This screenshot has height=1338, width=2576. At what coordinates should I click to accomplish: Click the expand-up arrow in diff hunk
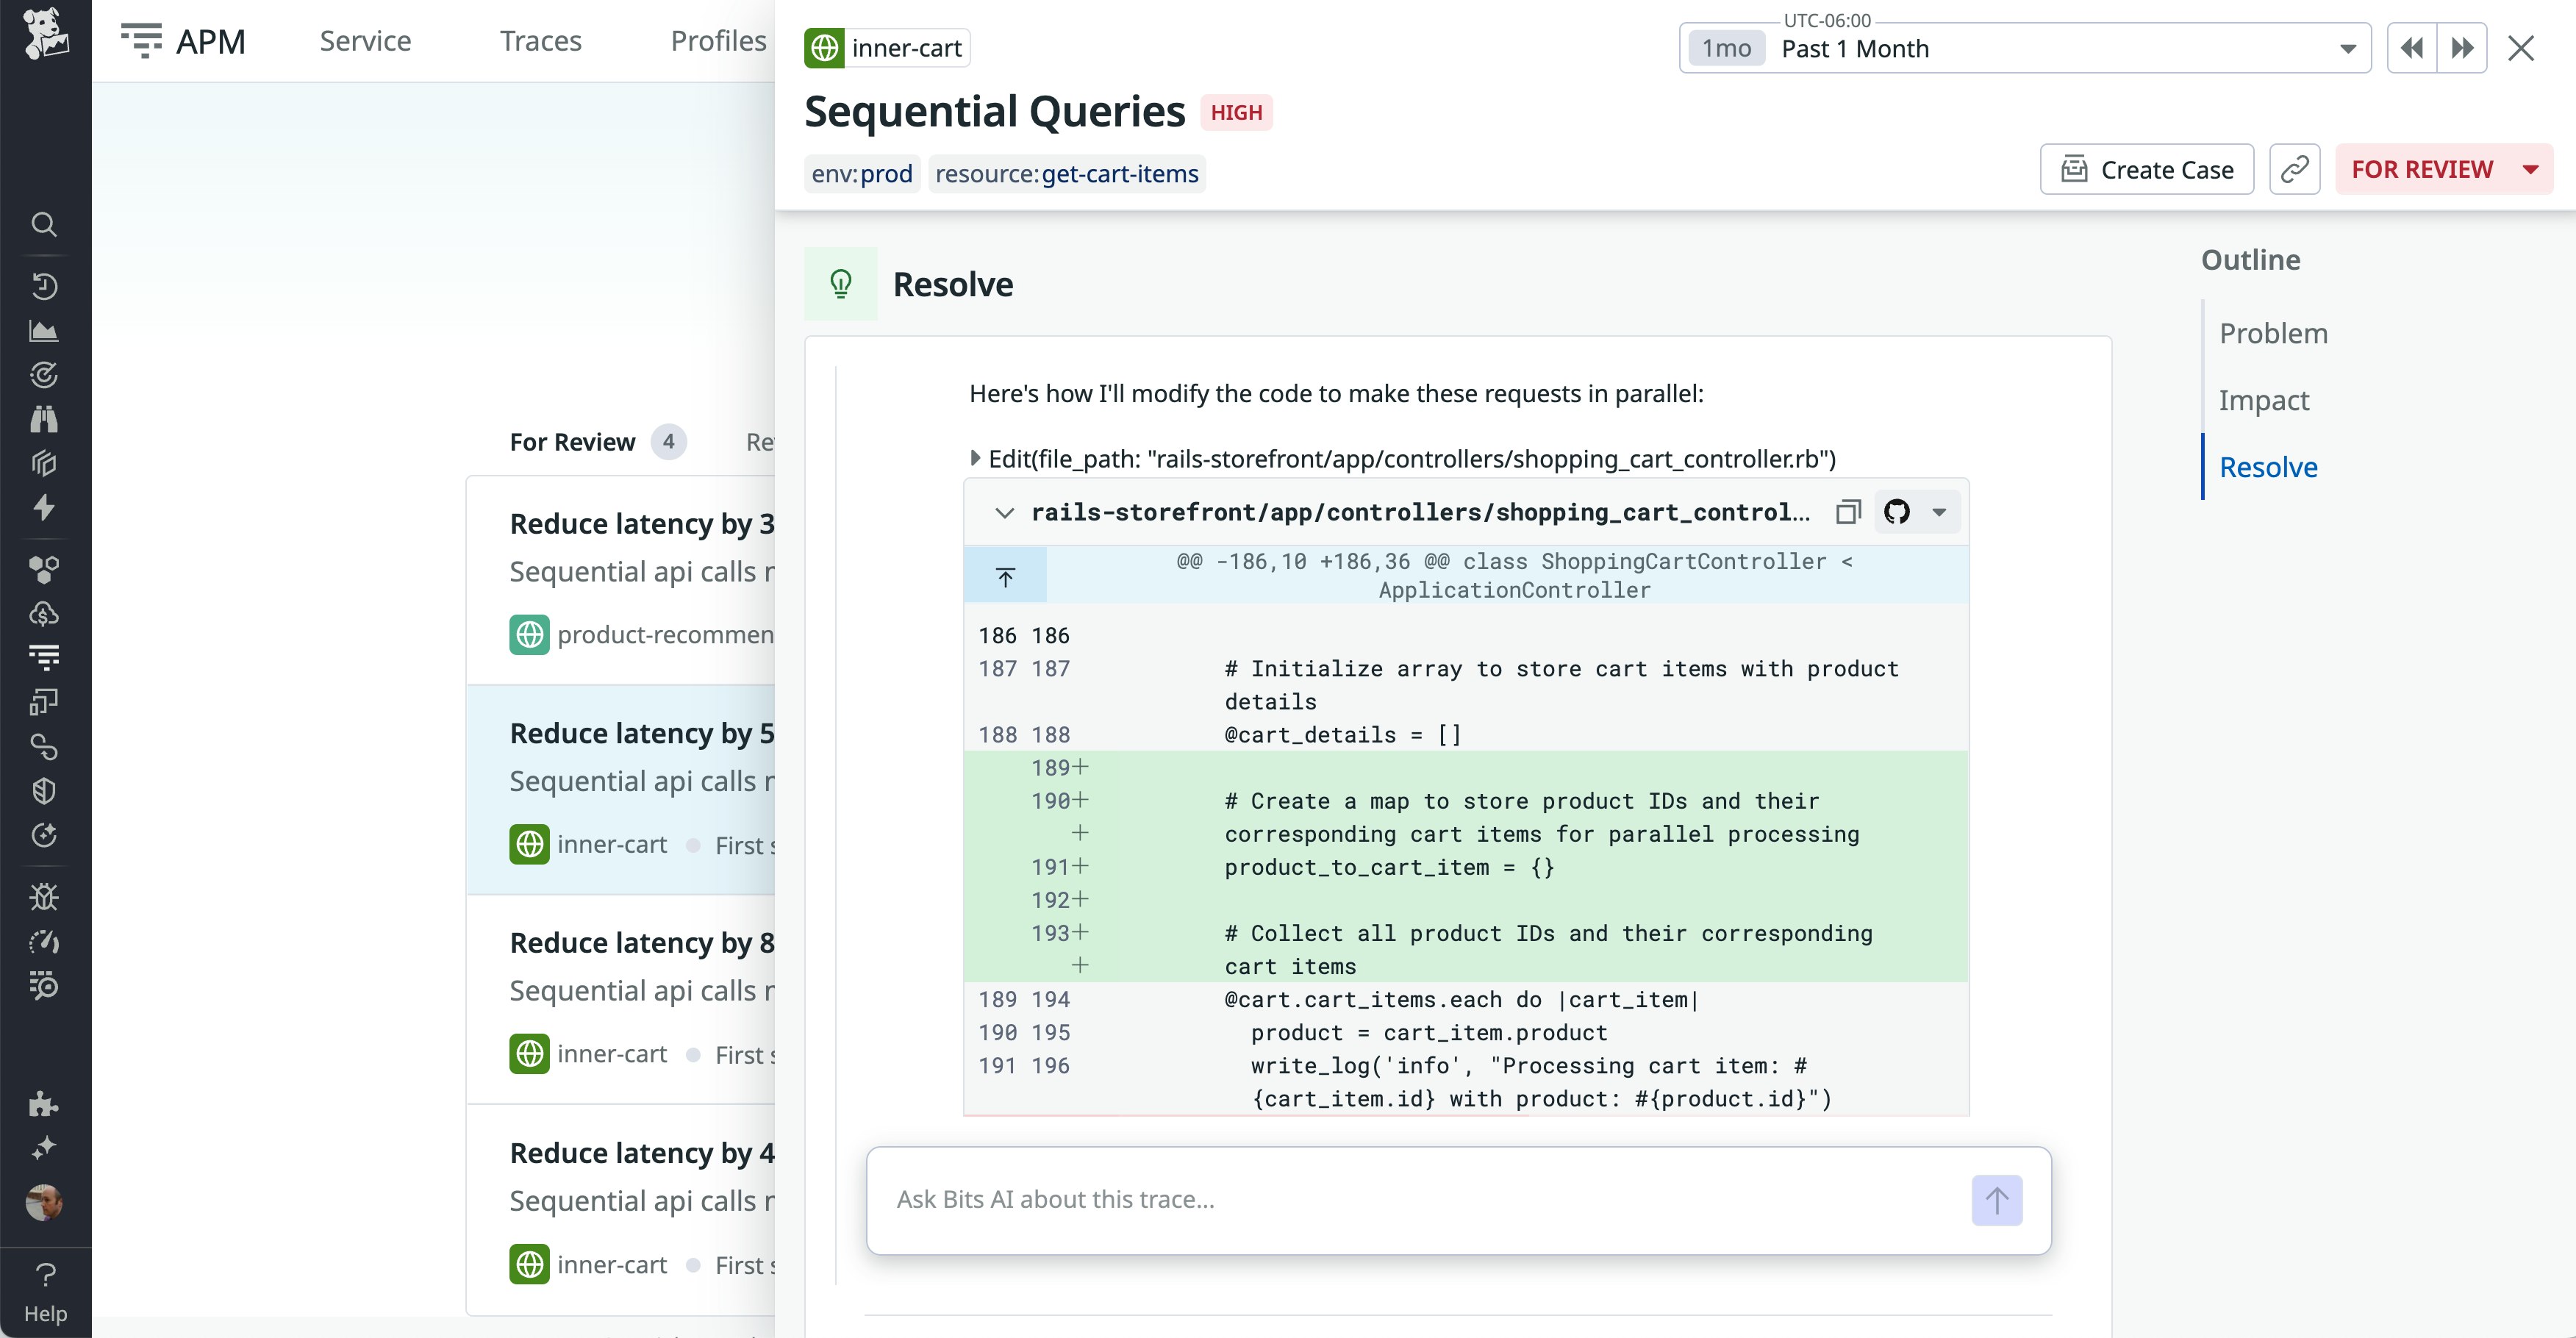[x=1005, y=576]
